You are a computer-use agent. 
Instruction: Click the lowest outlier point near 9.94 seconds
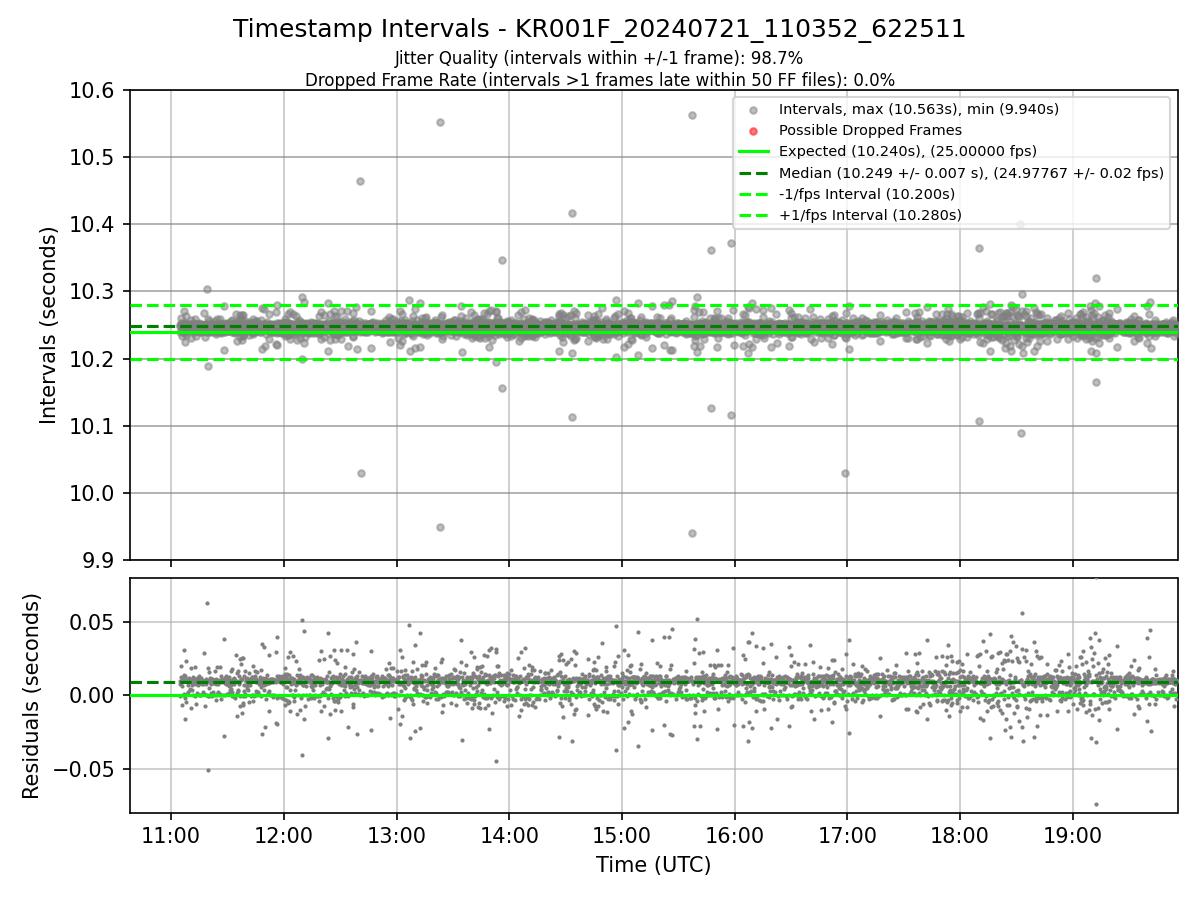click(692, 533)
